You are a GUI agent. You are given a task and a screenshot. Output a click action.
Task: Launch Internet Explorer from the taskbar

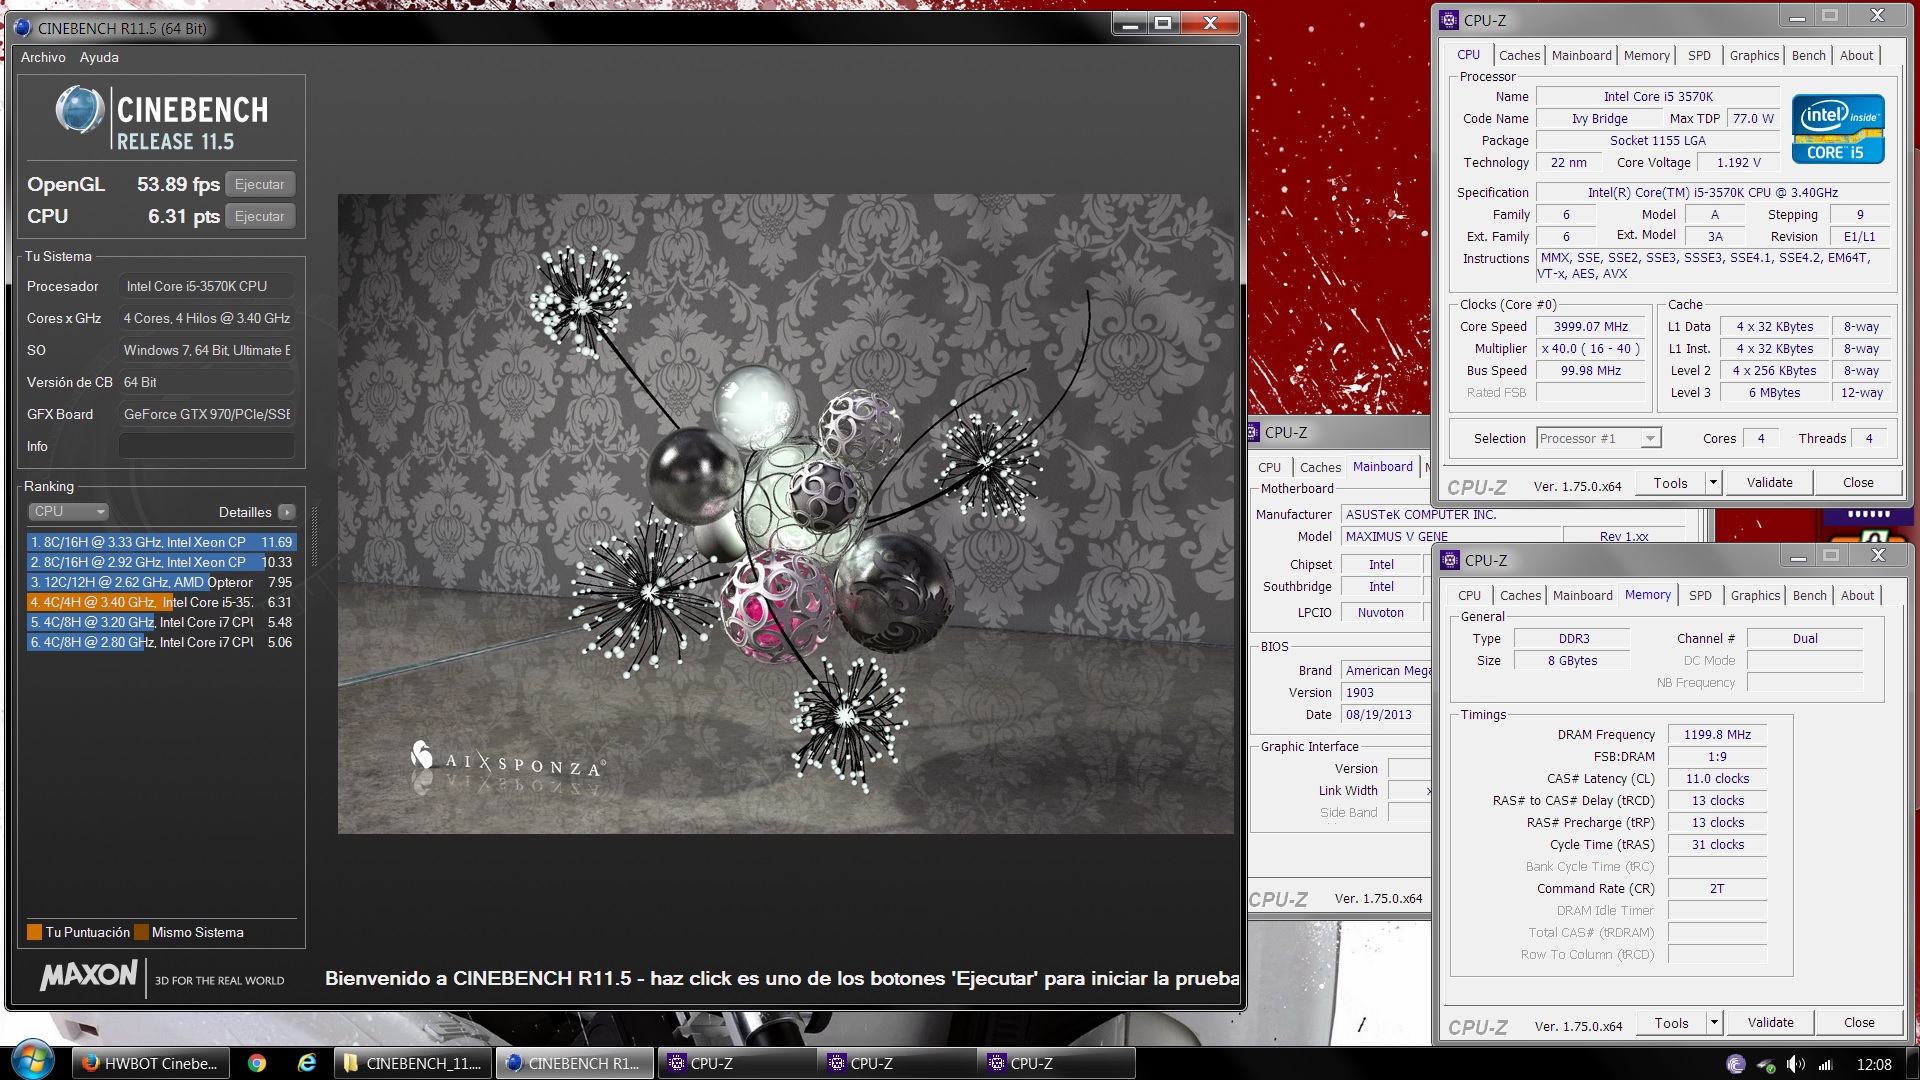coord(306,1063)
